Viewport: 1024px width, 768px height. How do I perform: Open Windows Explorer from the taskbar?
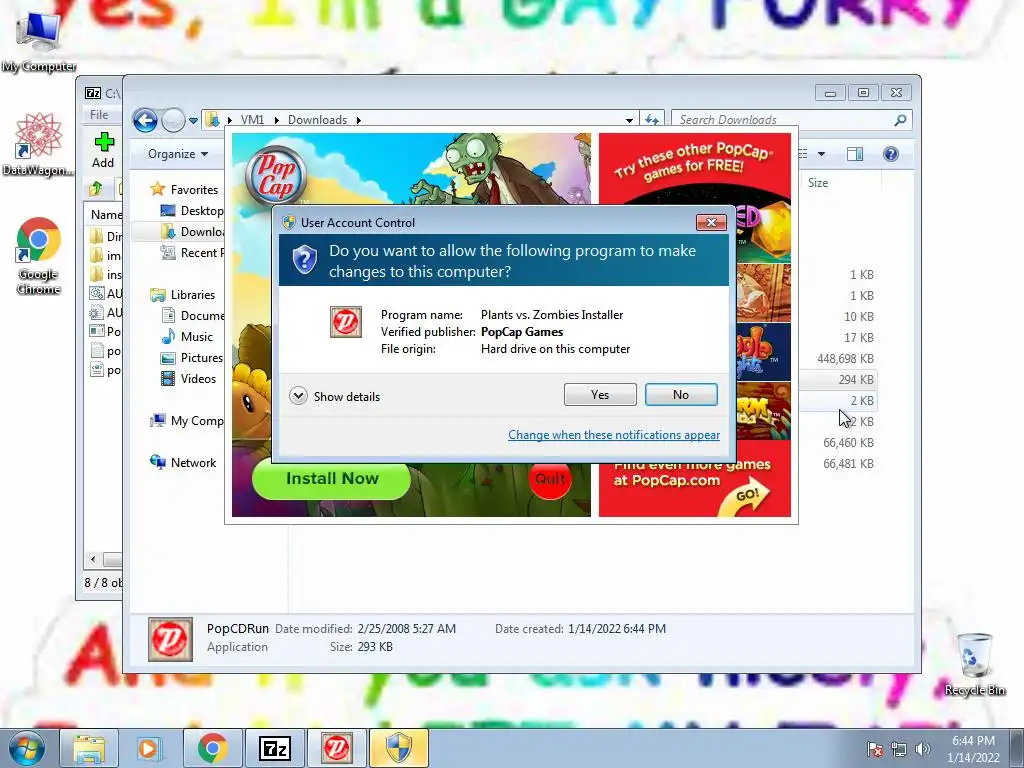click(89, 748)
